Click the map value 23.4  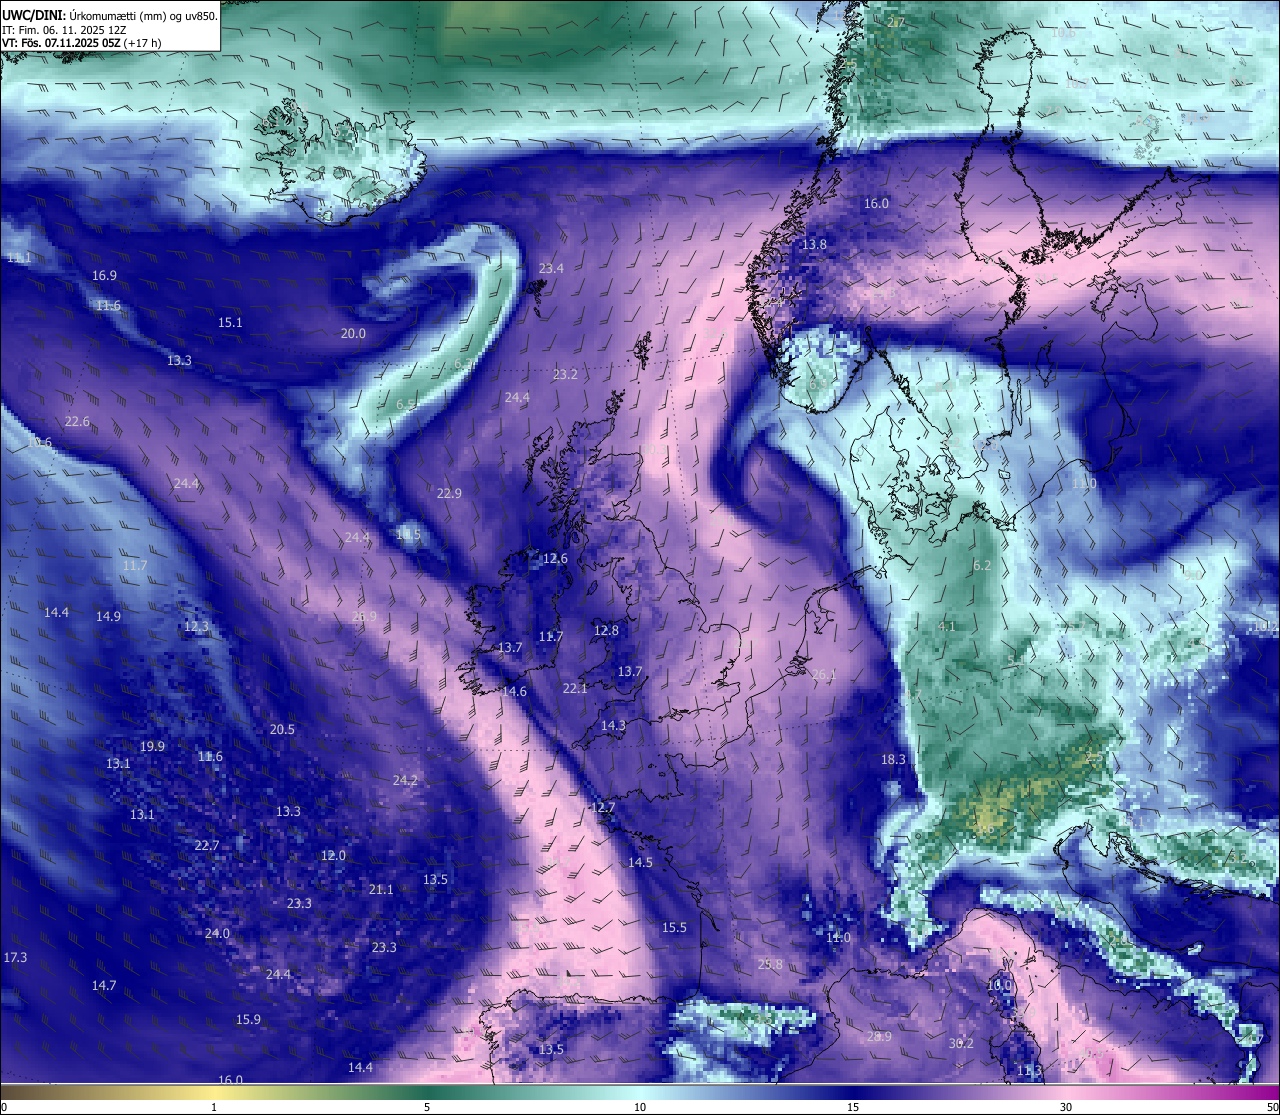[551, 269]
